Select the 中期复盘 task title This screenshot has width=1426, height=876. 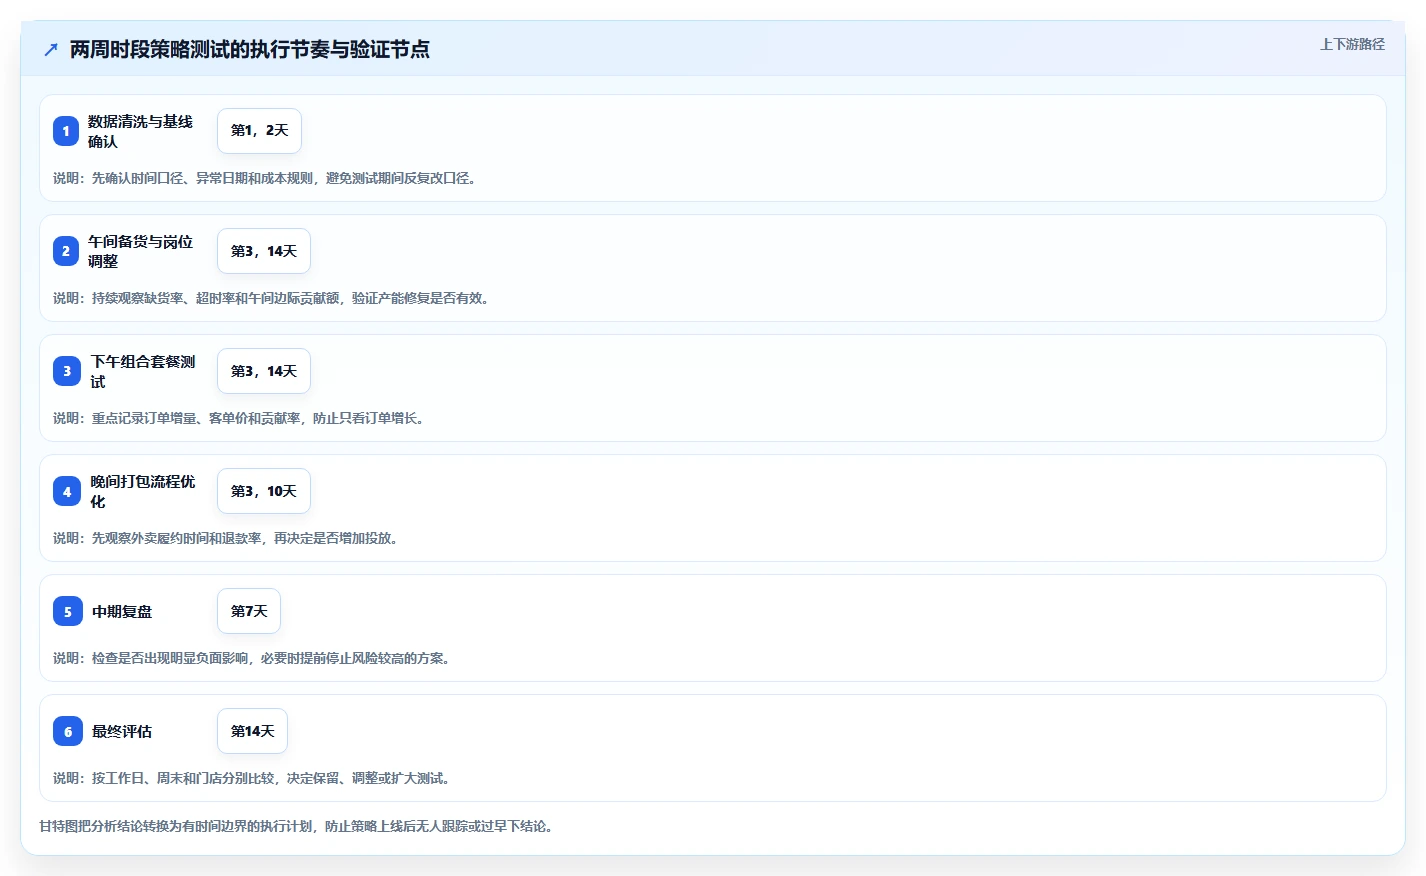click(122, 611)
